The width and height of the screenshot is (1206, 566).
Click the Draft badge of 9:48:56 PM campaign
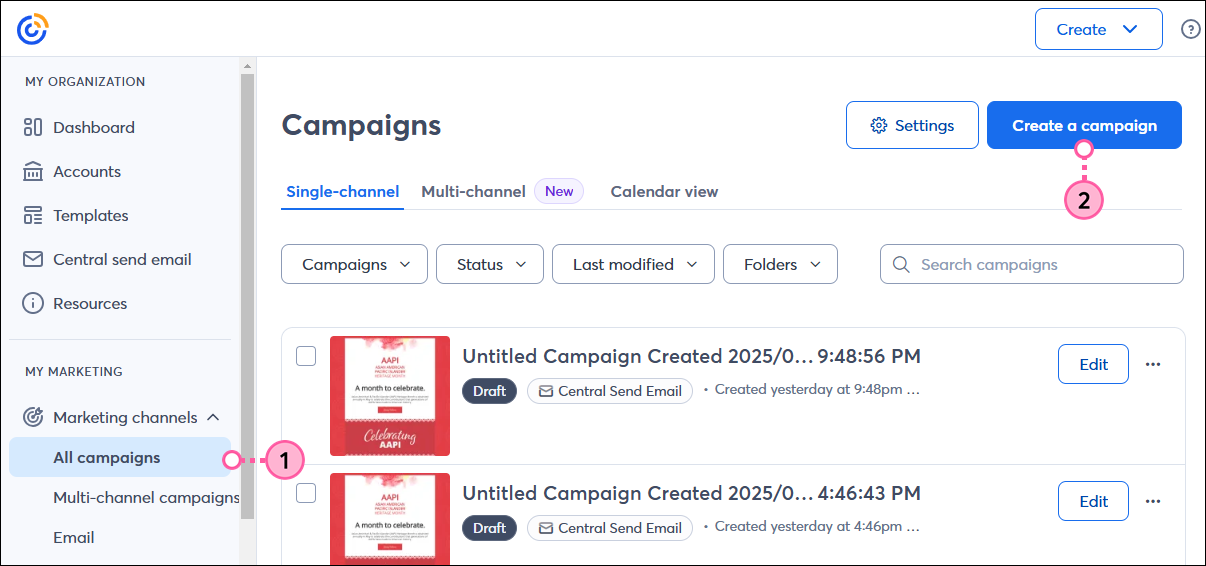(x=489, y=391)
